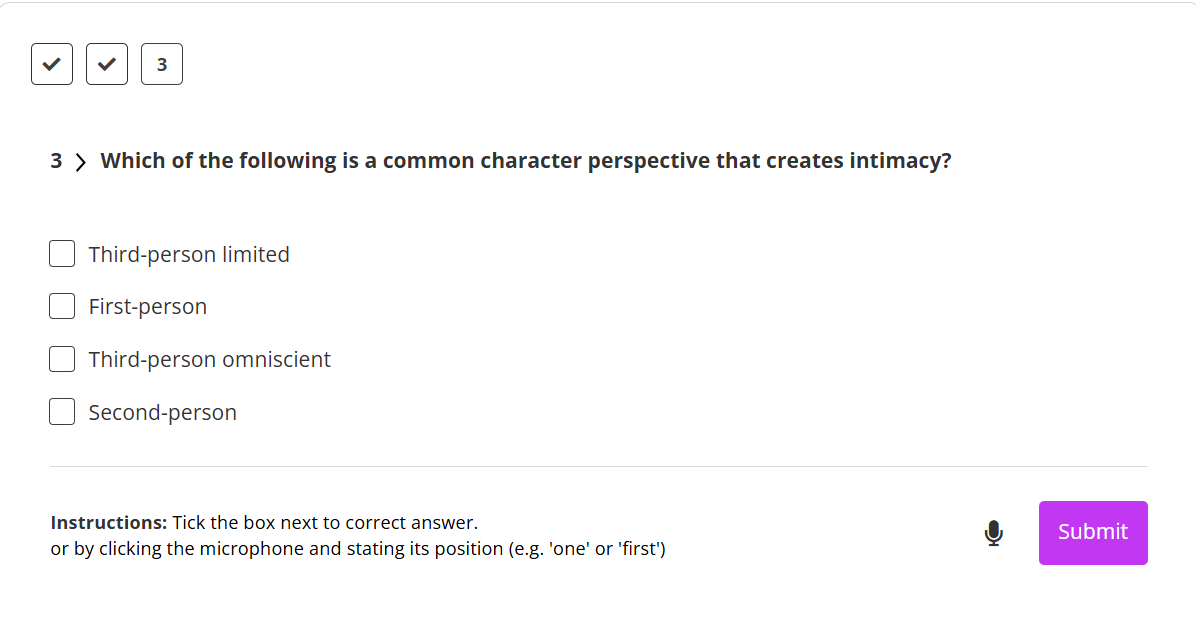Image resolution: width=1196 pixels, height=644 pixels.
Task: Tick the Third-person limited checkbox
Action: point(62,254)
